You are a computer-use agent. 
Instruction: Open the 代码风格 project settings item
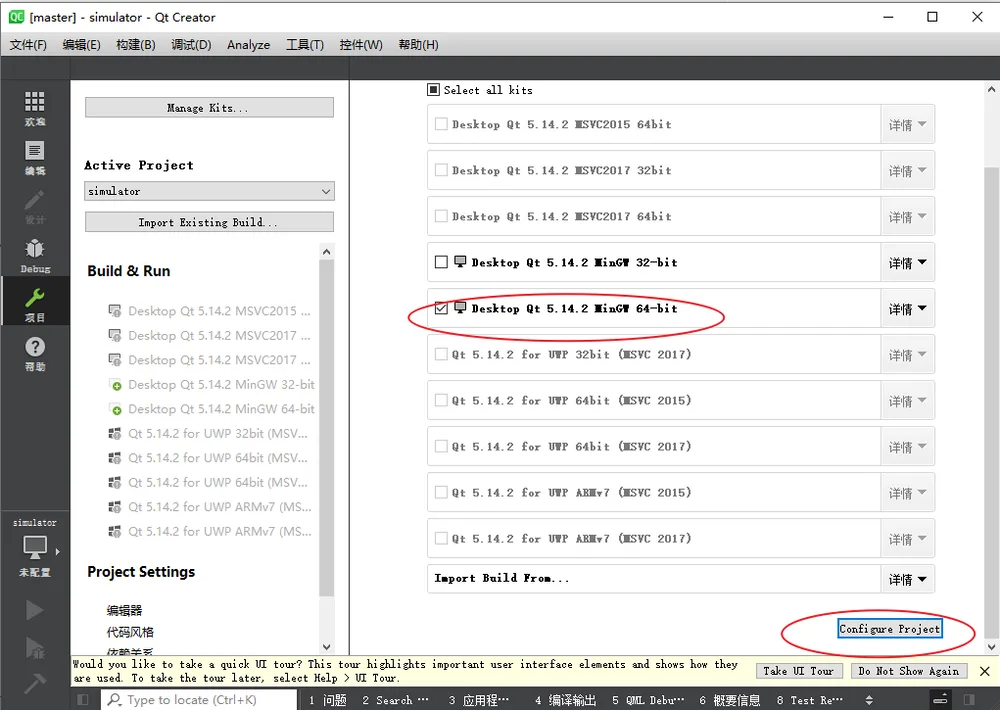[130, 632]
